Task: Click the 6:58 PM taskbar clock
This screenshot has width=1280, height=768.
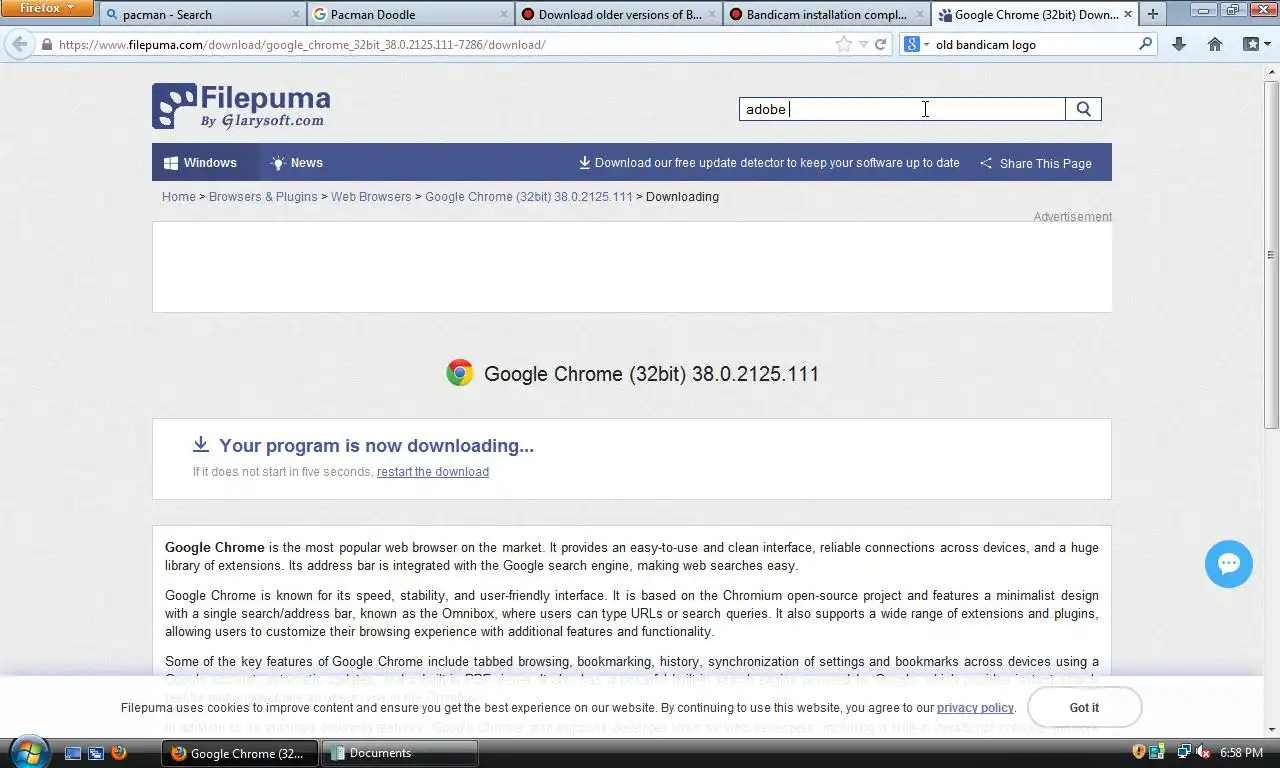Action: pos(1242,752)
